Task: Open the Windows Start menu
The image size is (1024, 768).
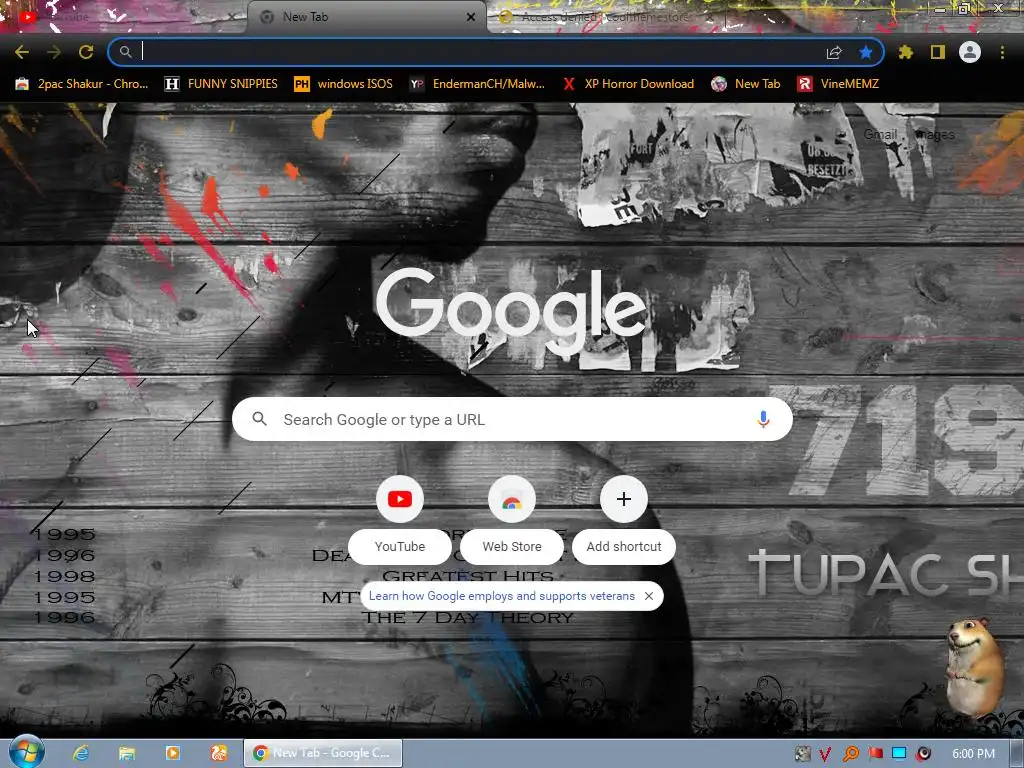Action: click(26, 752)
